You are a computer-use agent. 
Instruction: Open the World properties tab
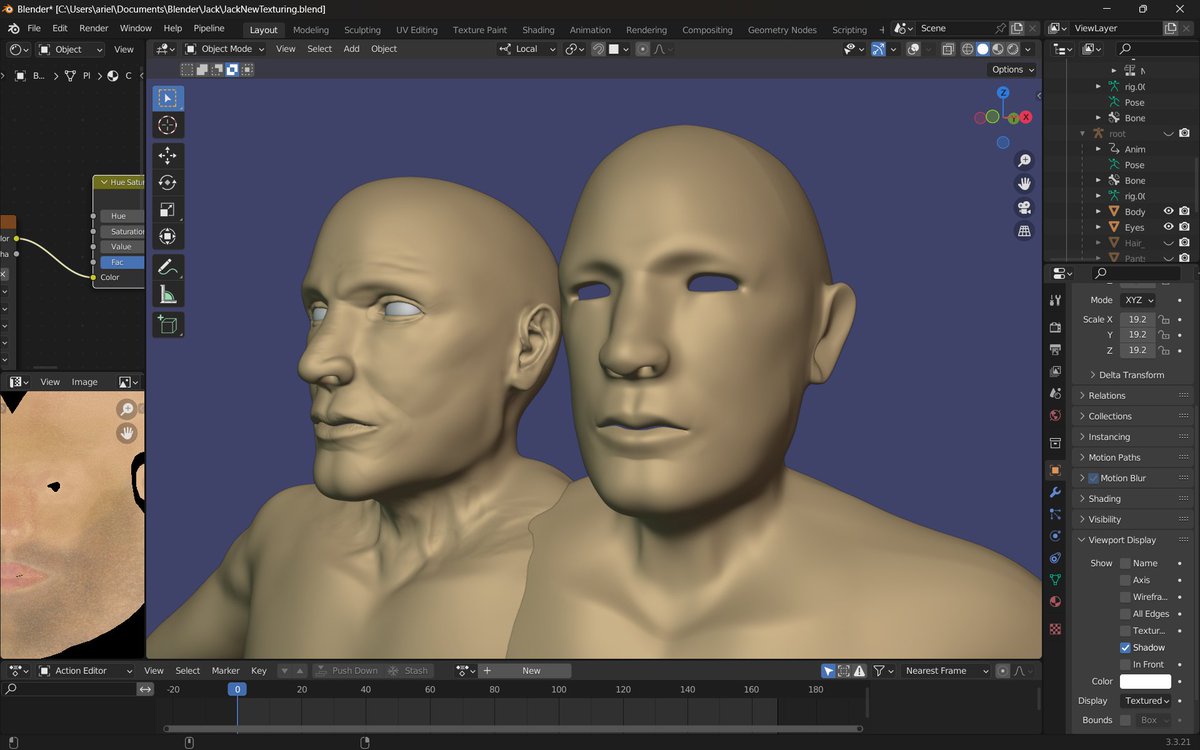(x=1055, y=416)
